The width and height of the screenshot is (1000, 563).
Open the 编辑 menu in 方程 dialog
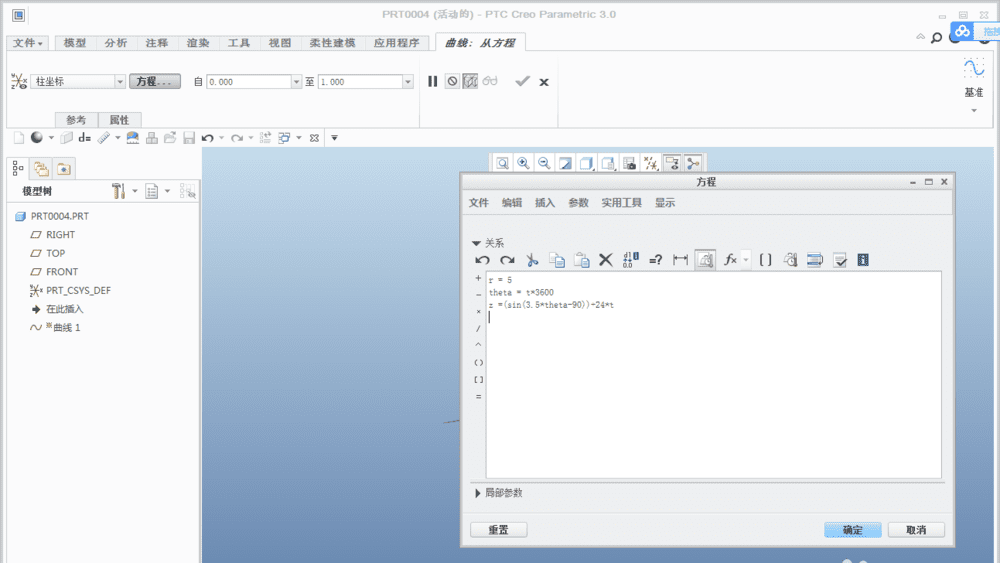(x=511, y=203)
